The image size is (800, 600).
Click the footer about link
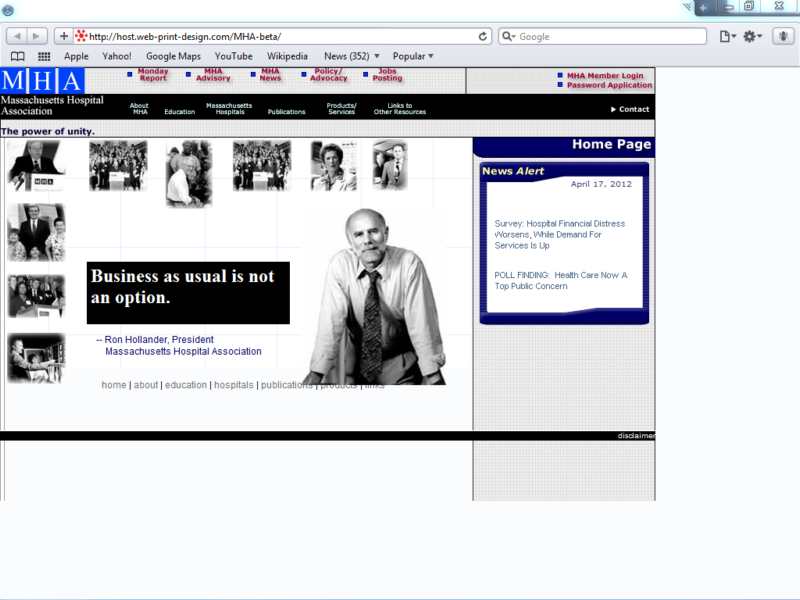[146, 385]
